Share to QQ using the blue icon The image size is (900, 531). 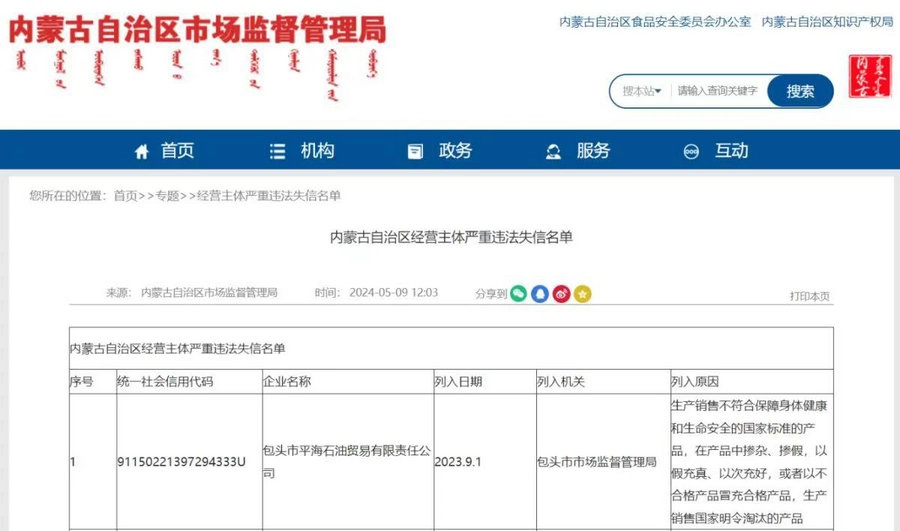tap(540, 293)
